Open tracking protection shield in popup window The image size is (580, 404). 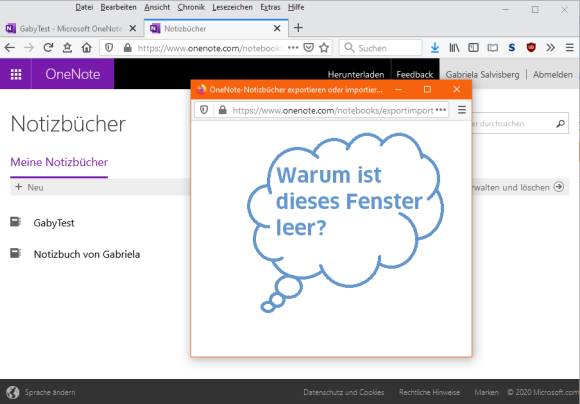pos(204,110)
